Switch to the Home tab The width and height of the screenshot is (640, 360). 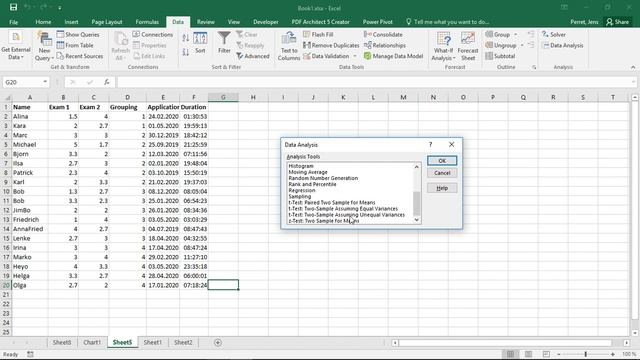[x=43, y=22]
